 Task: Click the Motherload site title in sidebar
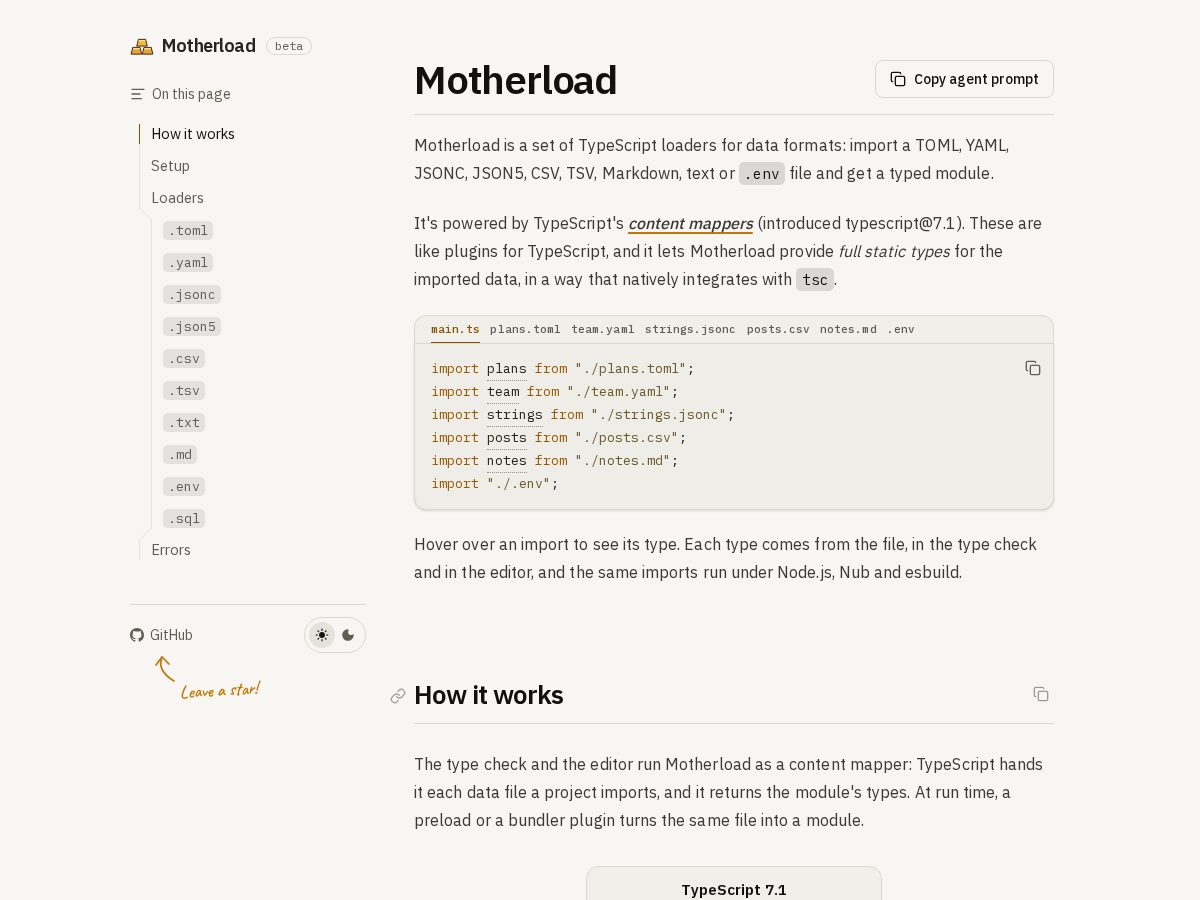(209, 46)
